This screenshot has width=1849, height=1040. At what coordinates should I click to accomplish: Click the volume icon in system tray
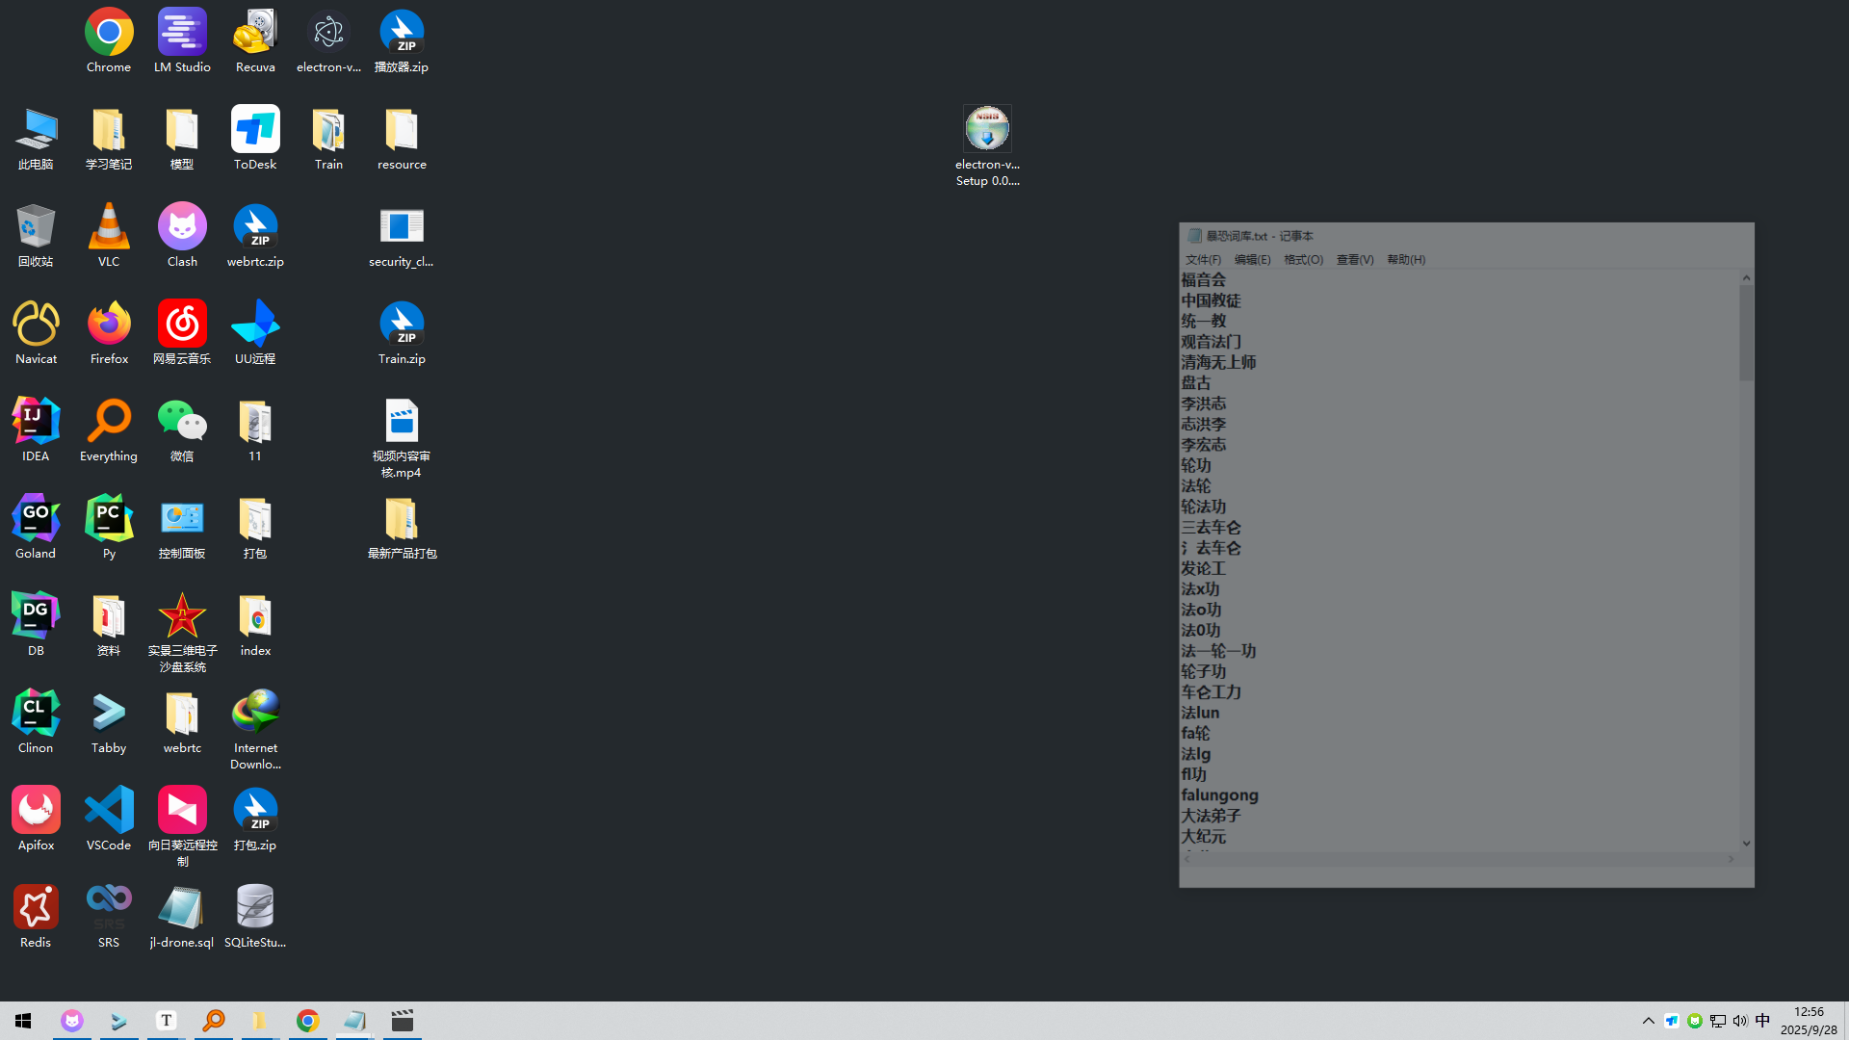point(1740,1021)
